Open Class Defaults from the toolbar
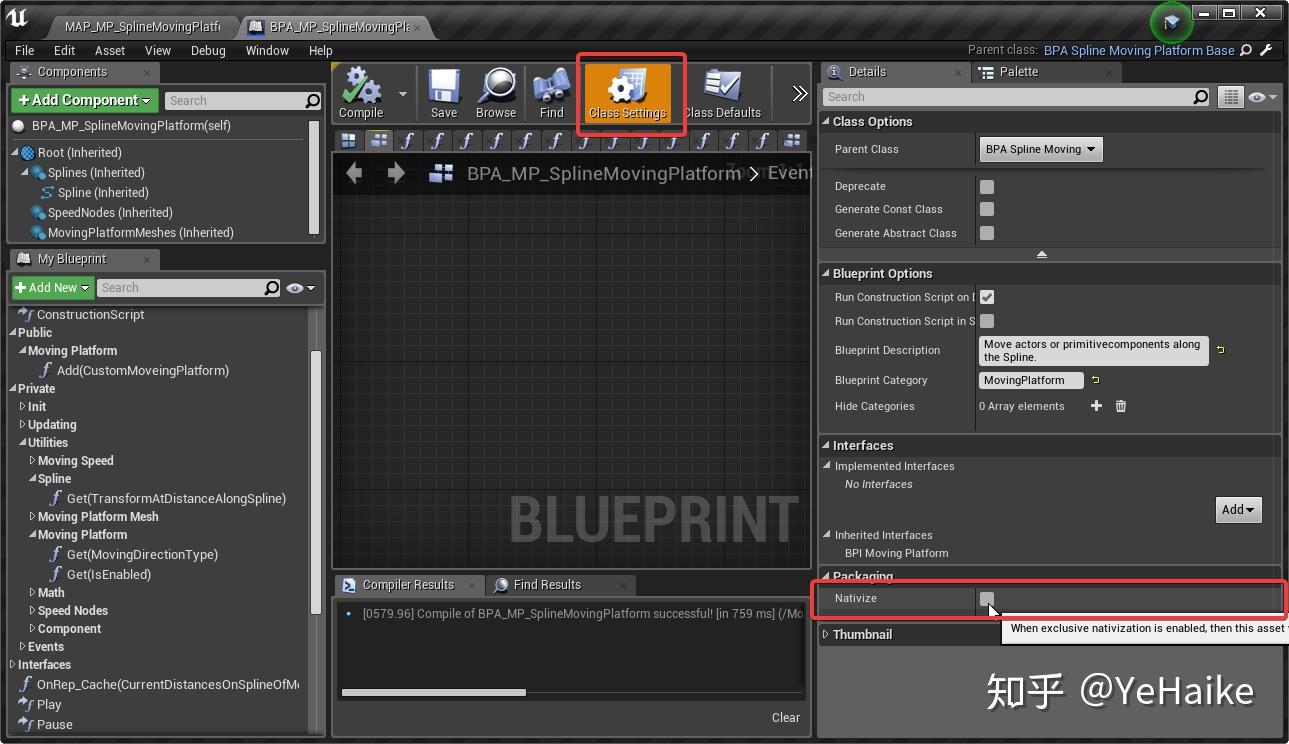 (722, 92)
